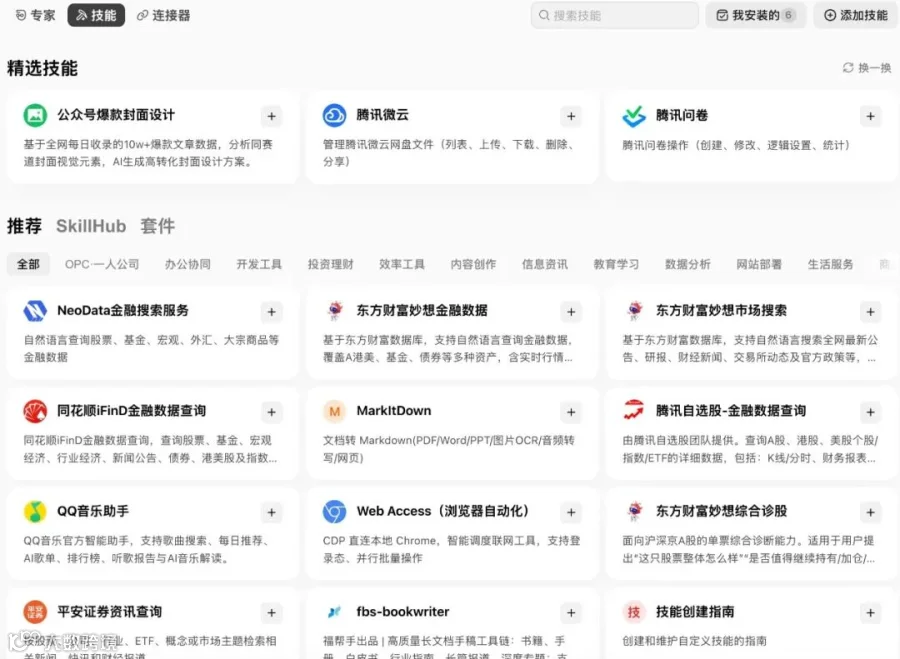Select the 推荐 section tab
This screenshot has width=900, height=659.
coord(25,226)
